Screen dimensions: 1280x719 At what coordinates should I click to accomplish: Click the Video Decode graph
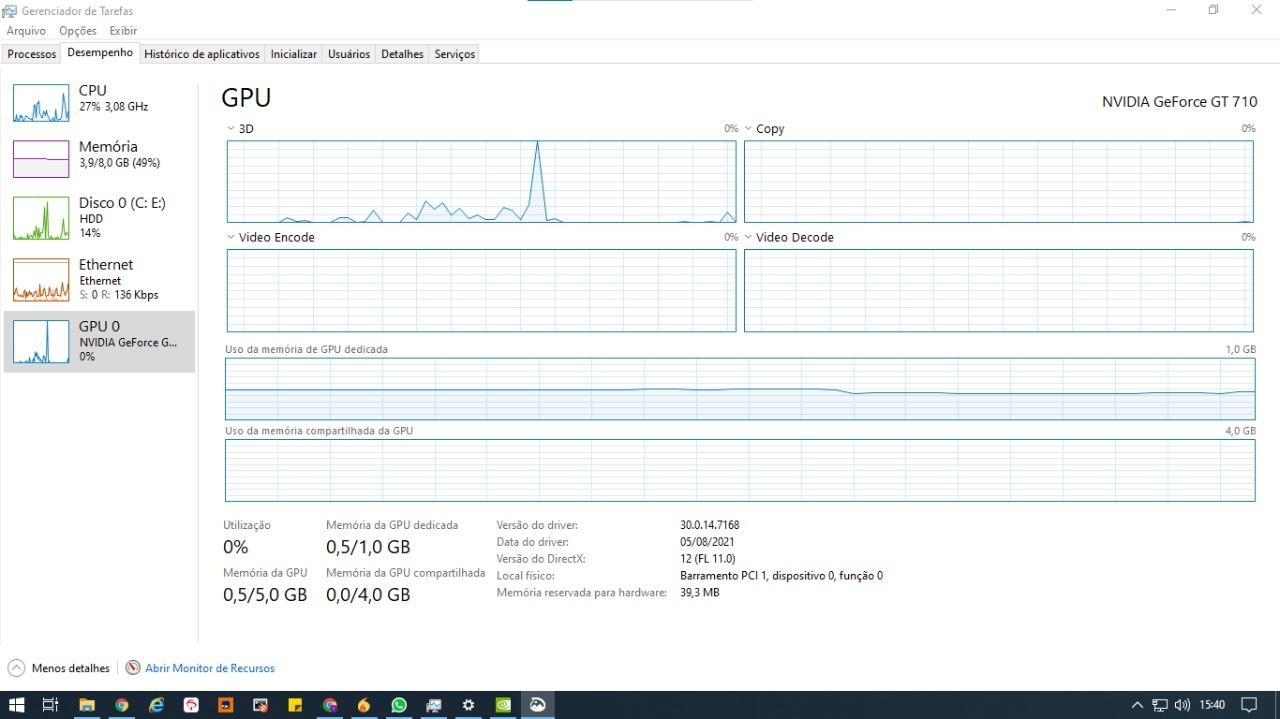point(998,290)
